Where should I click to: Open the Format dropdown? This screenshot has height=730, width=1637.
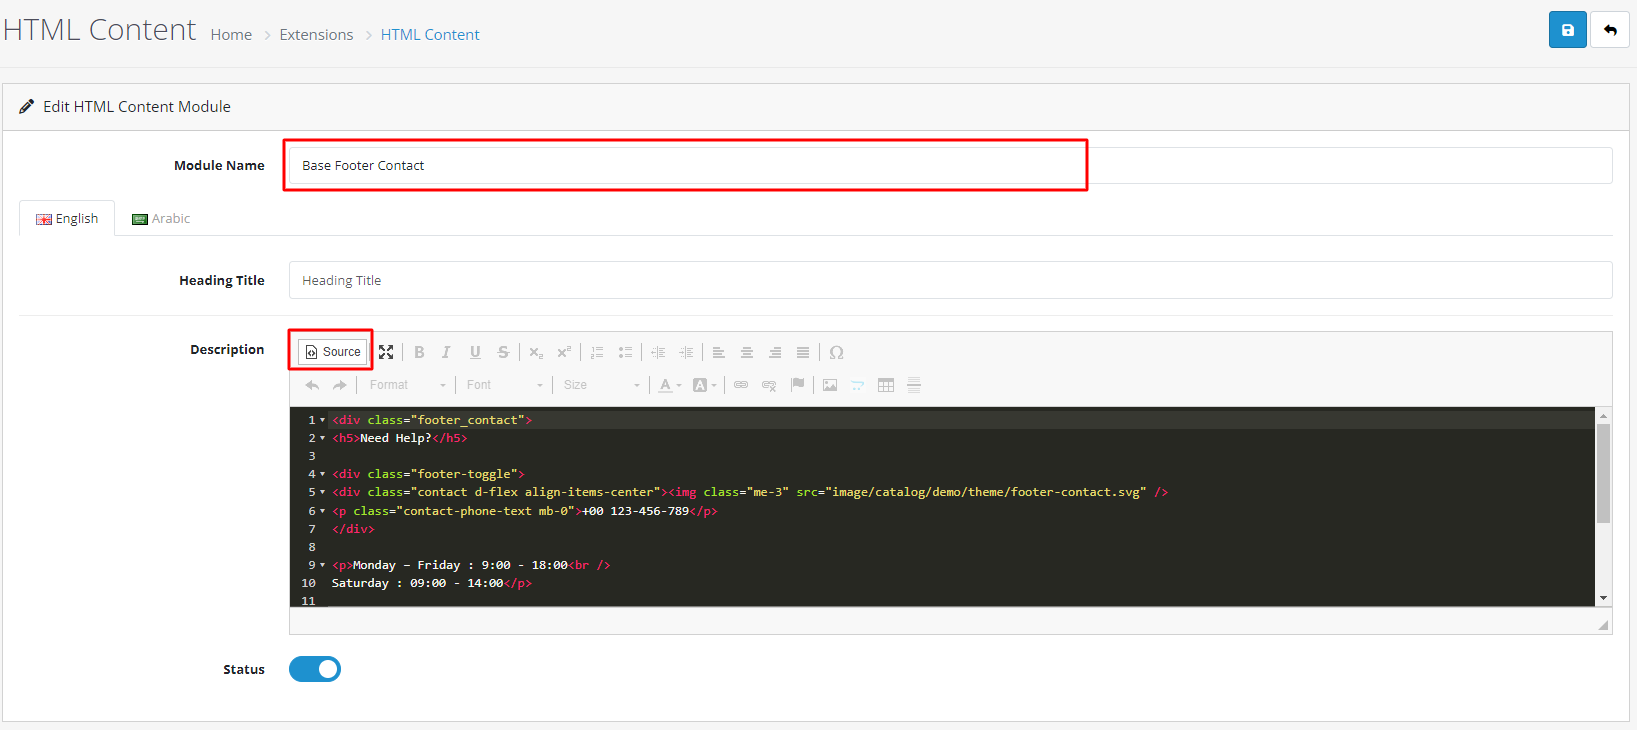(407, 385)
